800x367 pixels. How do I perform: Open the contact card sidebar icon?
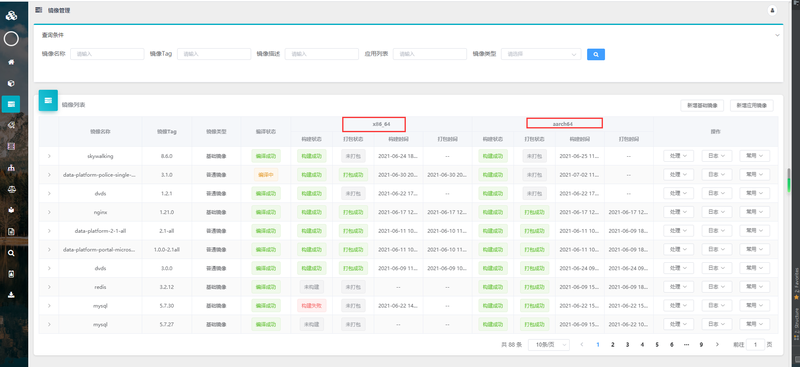[x=11, y=274]
